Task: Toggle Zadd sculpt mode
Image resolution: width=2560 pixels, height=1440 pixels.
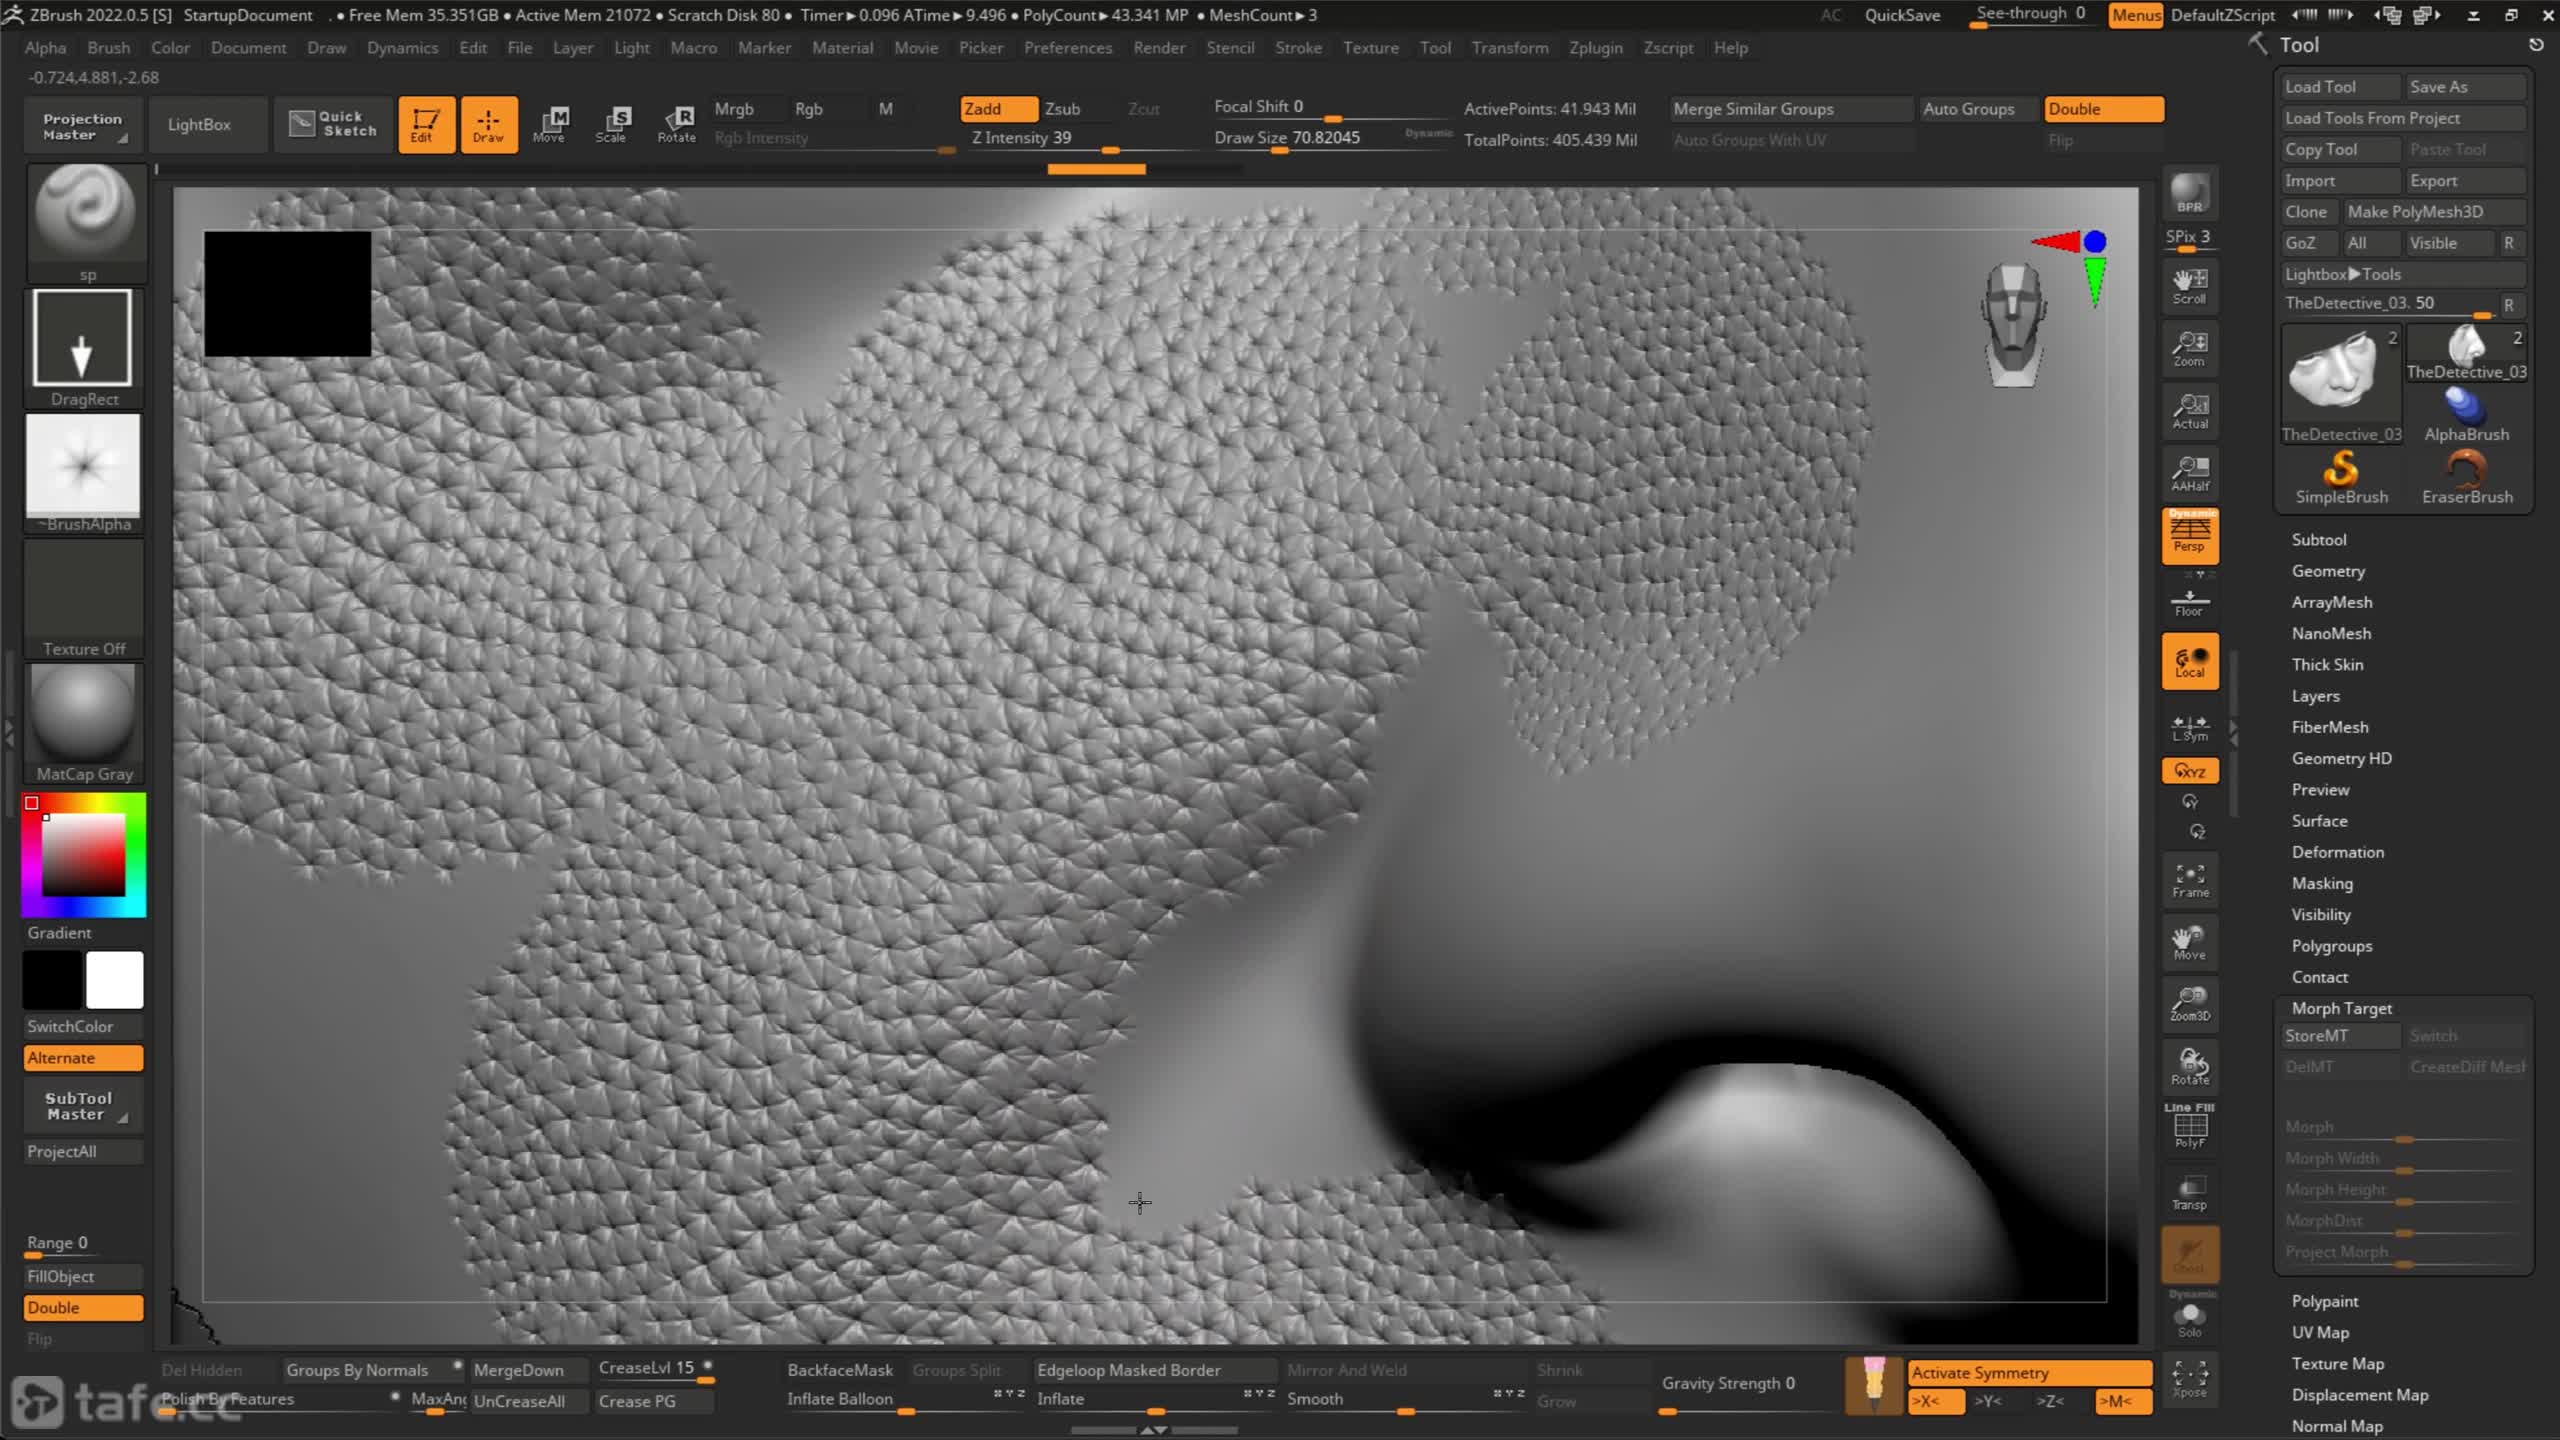Action: point(998,109)
